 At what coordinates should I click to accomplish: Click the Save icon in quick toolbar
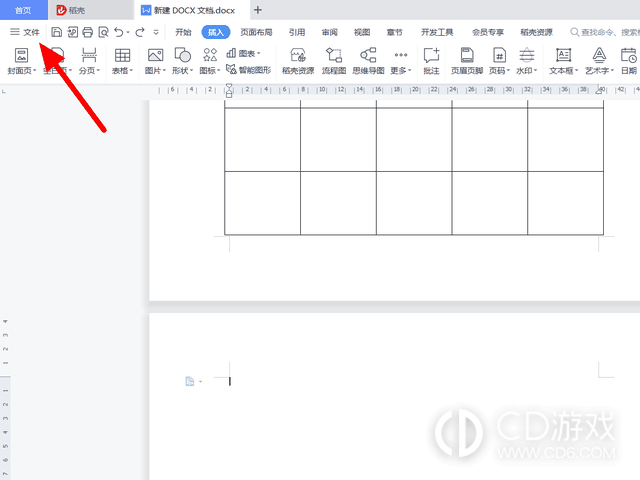[57, 32]
